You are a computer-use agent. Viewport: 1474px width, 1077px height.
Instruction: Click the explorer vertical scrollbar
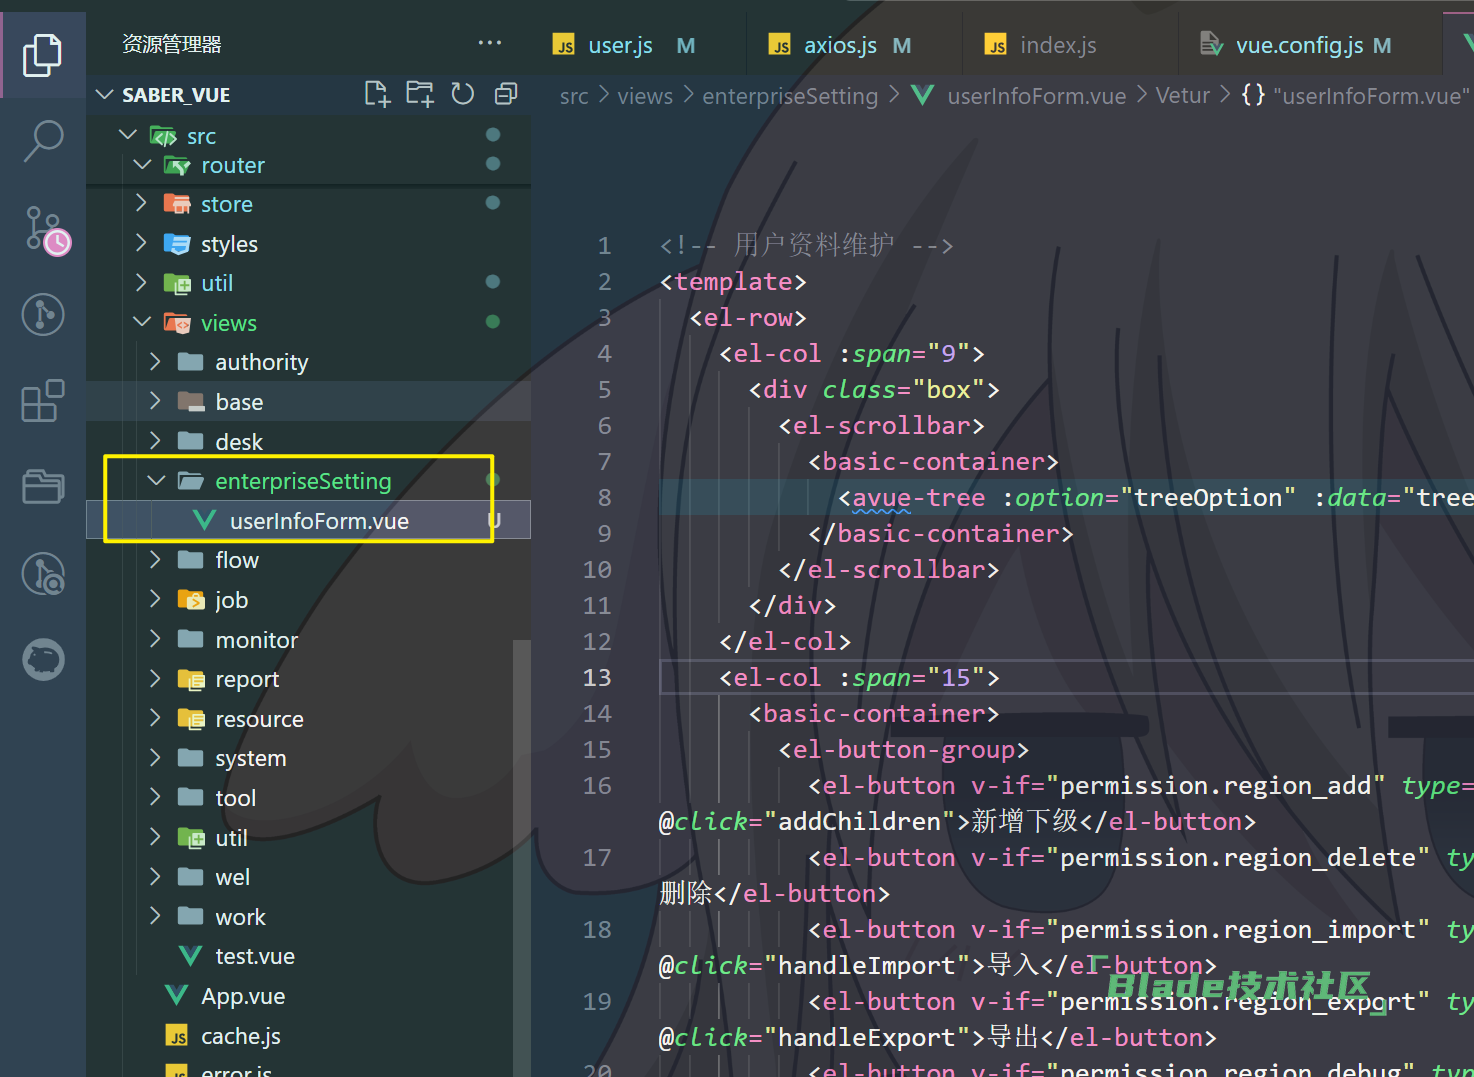point(521,858)
